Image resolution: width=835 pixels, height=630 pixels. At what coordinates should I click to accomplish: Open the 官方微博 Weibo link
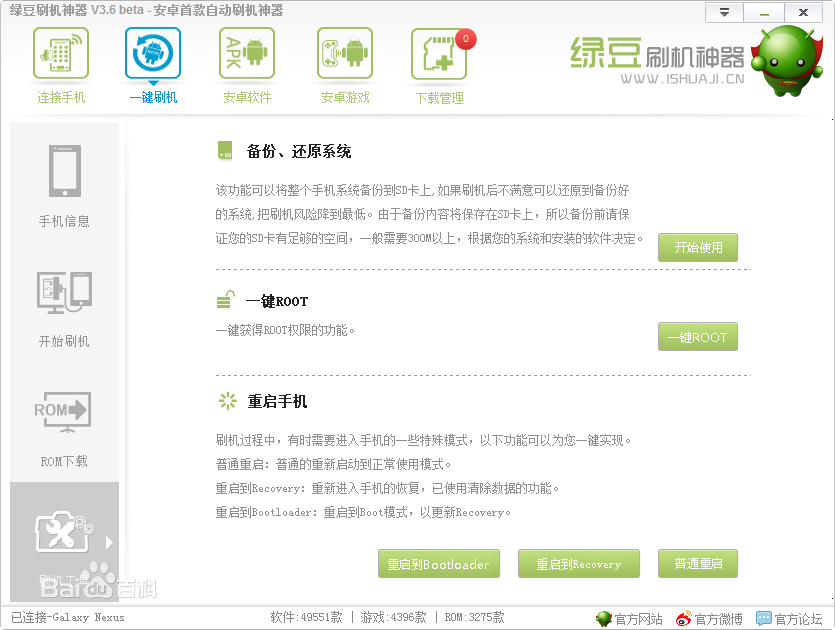(x=709, y=619)
